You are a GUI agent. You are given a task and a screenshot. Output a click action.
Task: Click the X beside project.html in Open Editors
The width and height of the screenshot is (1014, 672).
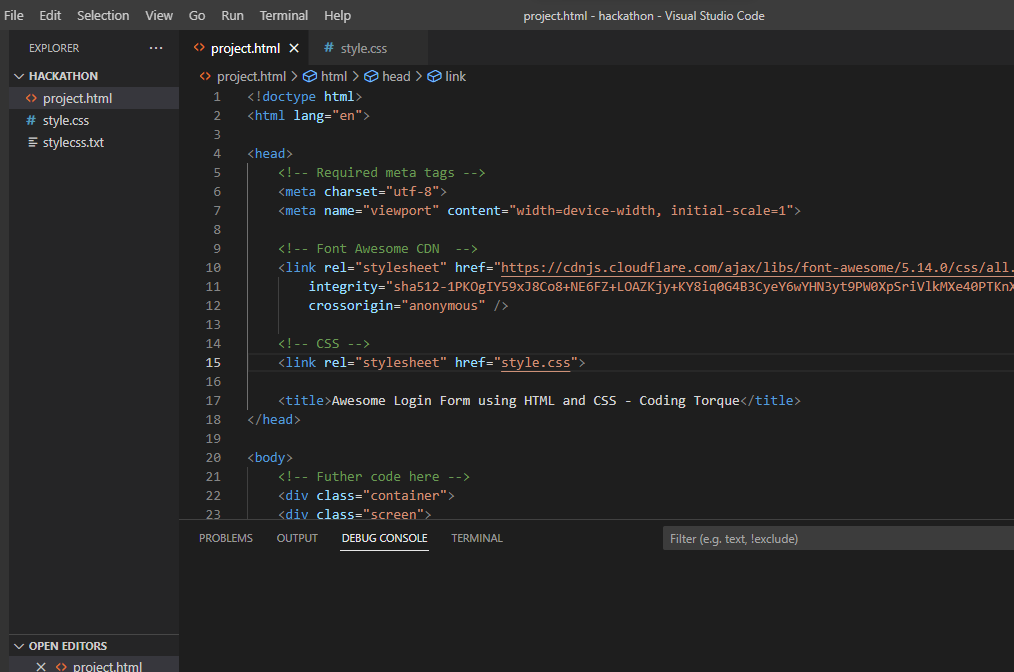coord(41,666)
